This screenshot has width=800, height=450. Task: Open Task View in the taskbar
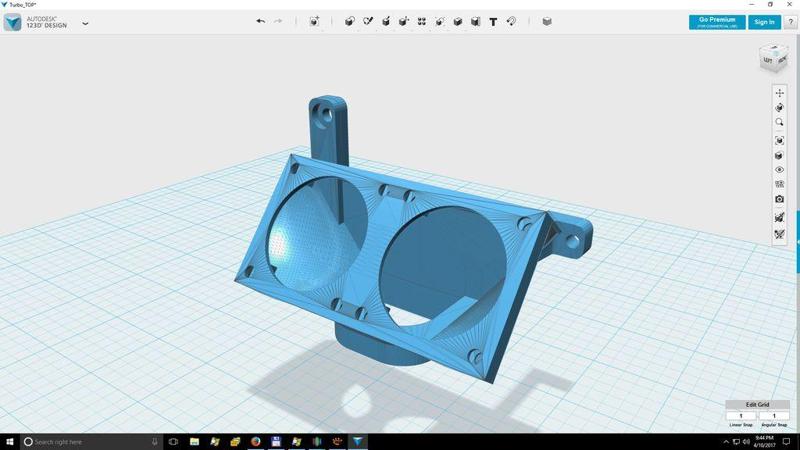click(x=173, y=442)
